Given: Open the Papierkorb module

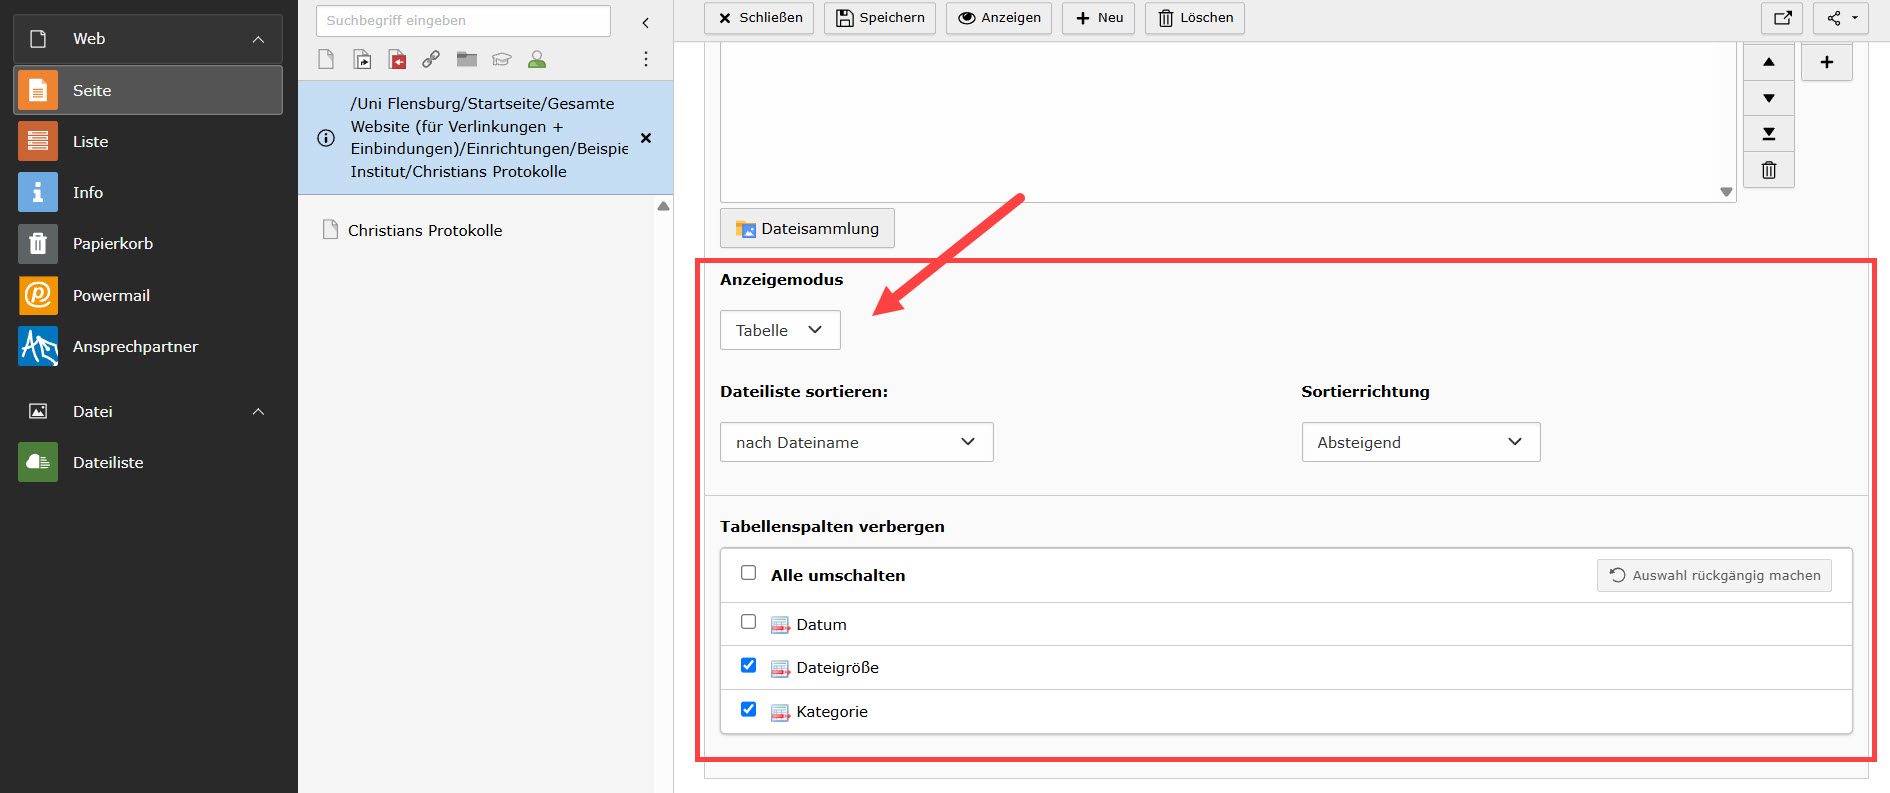Looking at the screenshot, I should 112,244.
